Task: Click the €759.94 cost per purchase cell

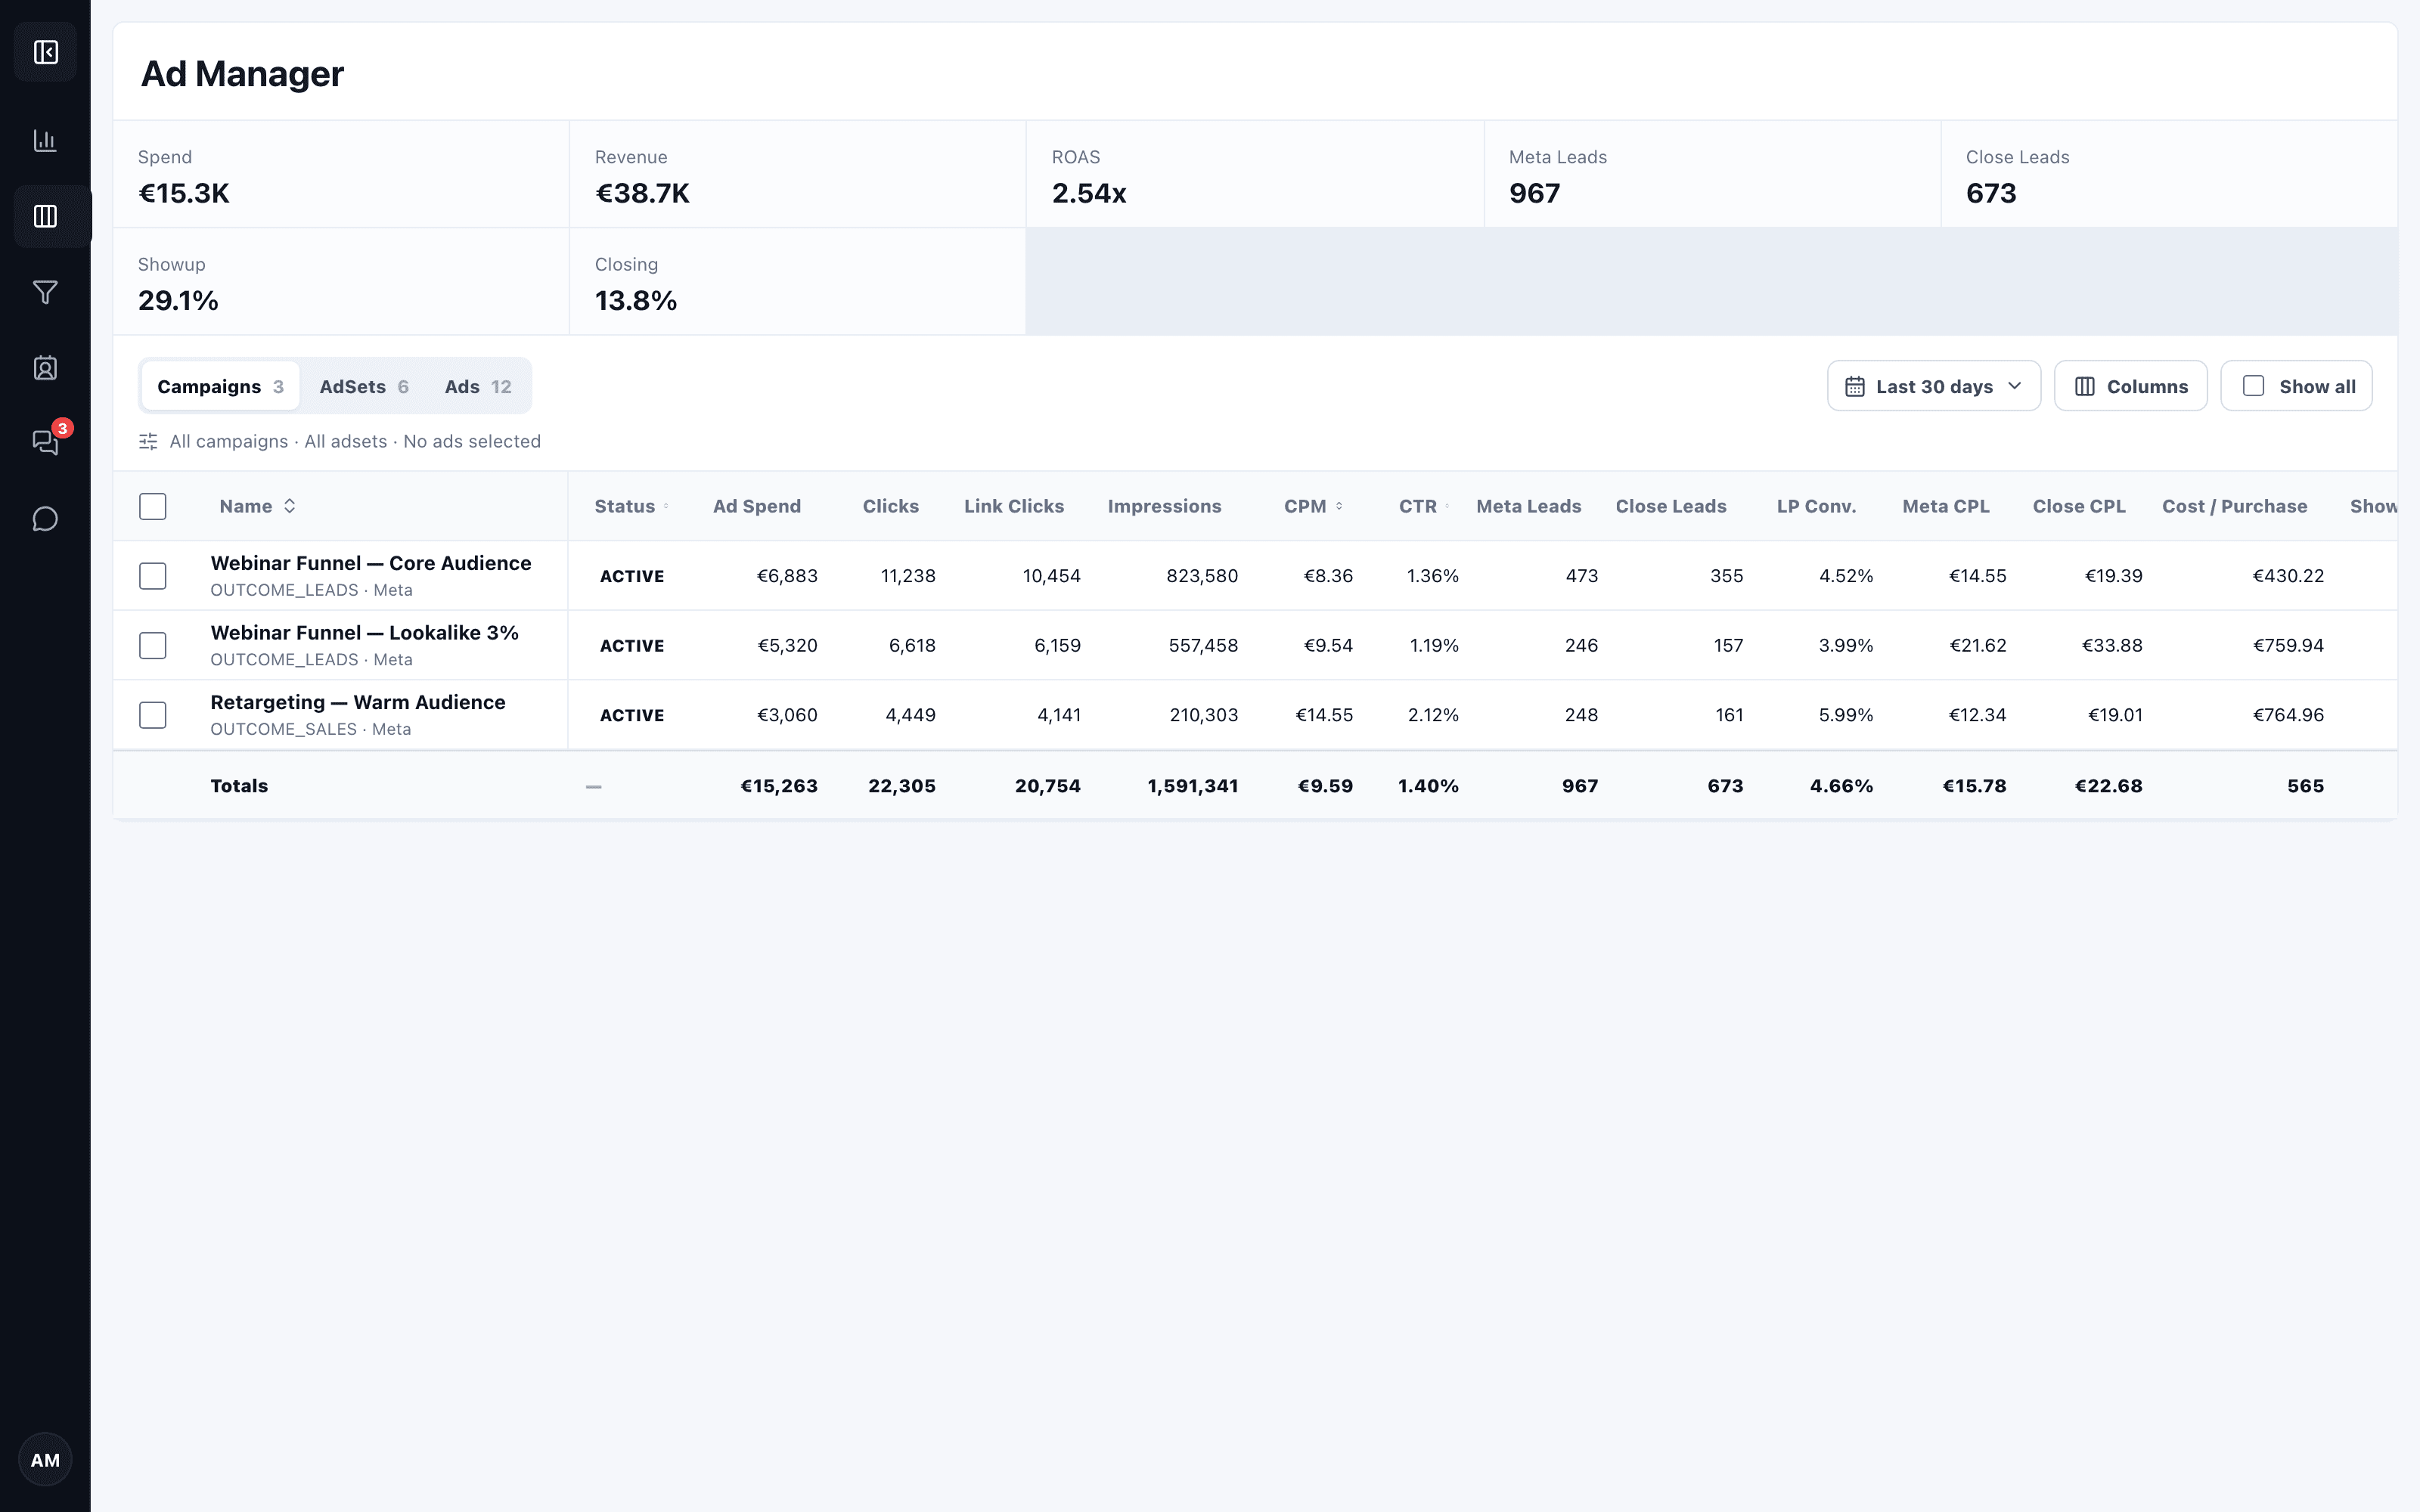Action: click(x=2288, y=646)
